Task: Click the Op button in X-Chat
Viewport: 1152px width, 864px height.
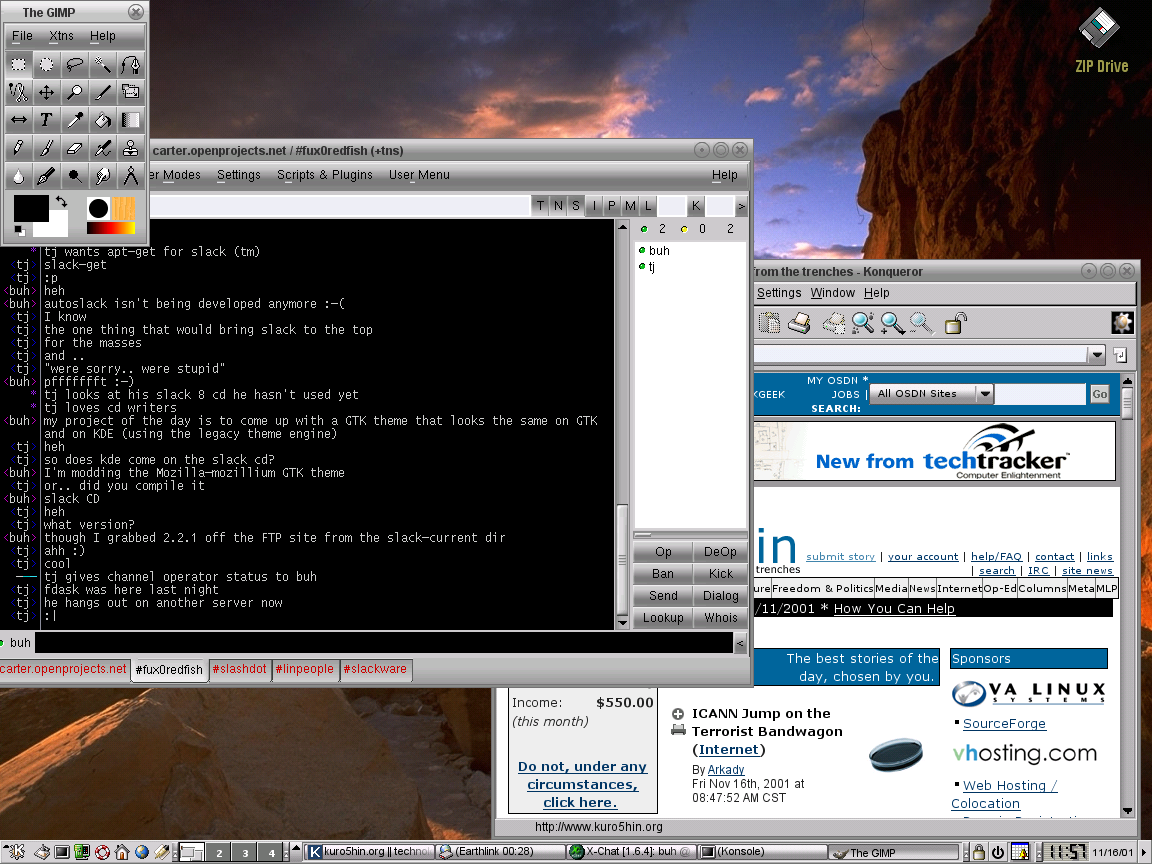Action: point(663,552)
